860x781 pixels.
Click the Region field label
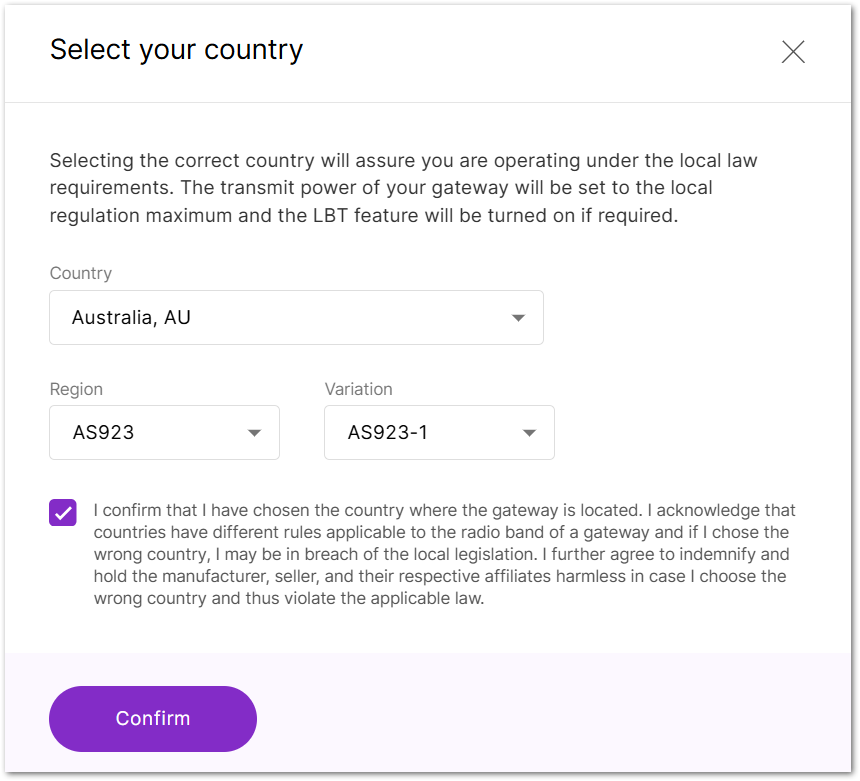click(x=76, y=389)
